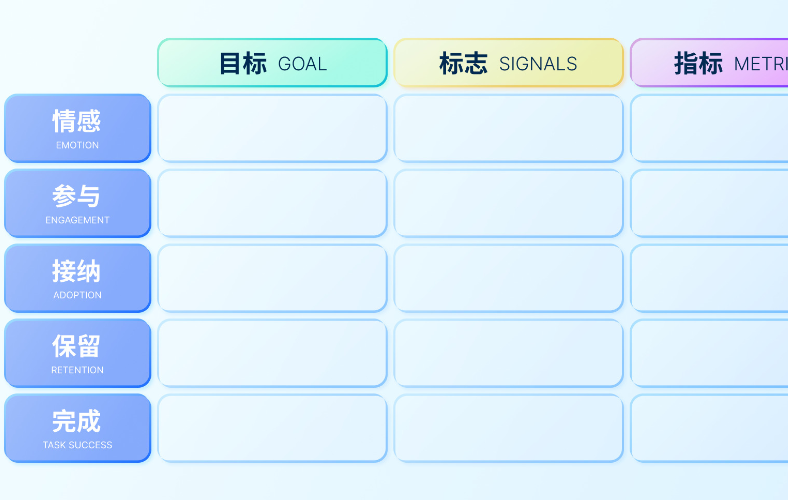Viewport: 788px width, 500px height.
Task: Click the Goal cell in Engagement row
Action: tap(272, 203)
